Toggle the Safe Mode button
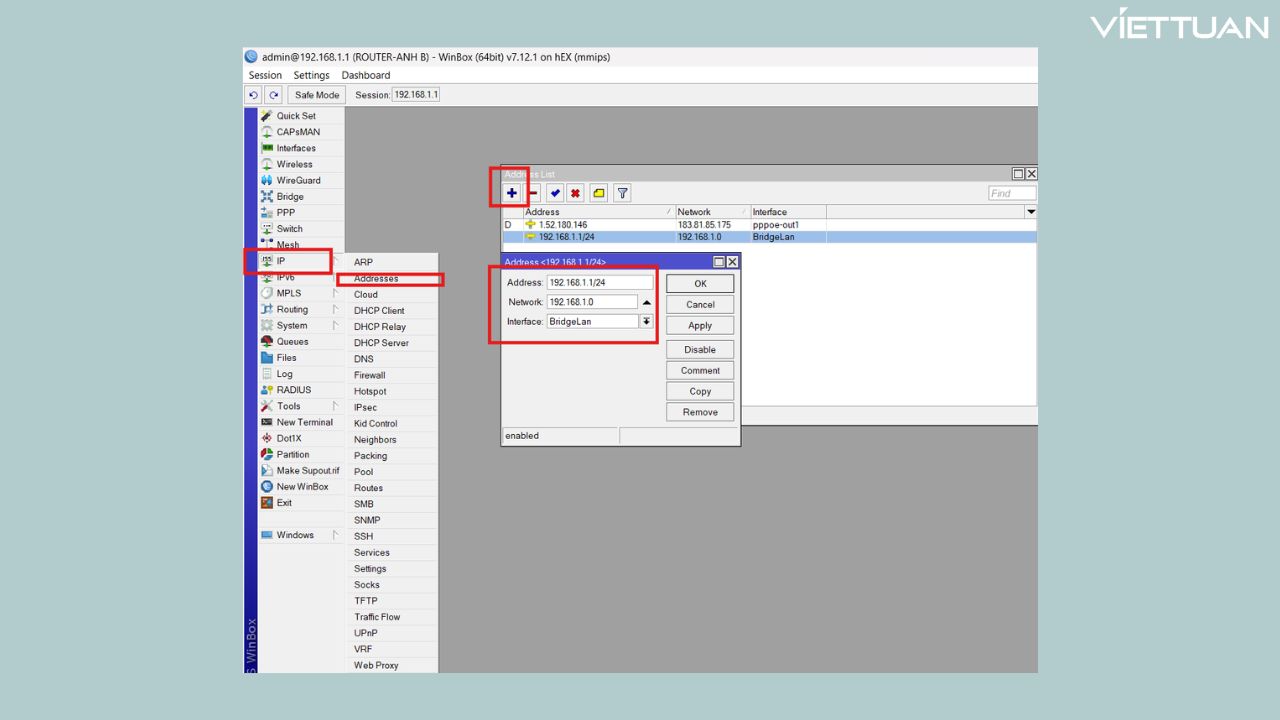The height and width of the screenshot is (720, 1280). pyautogui.click(x=317, y=95)
